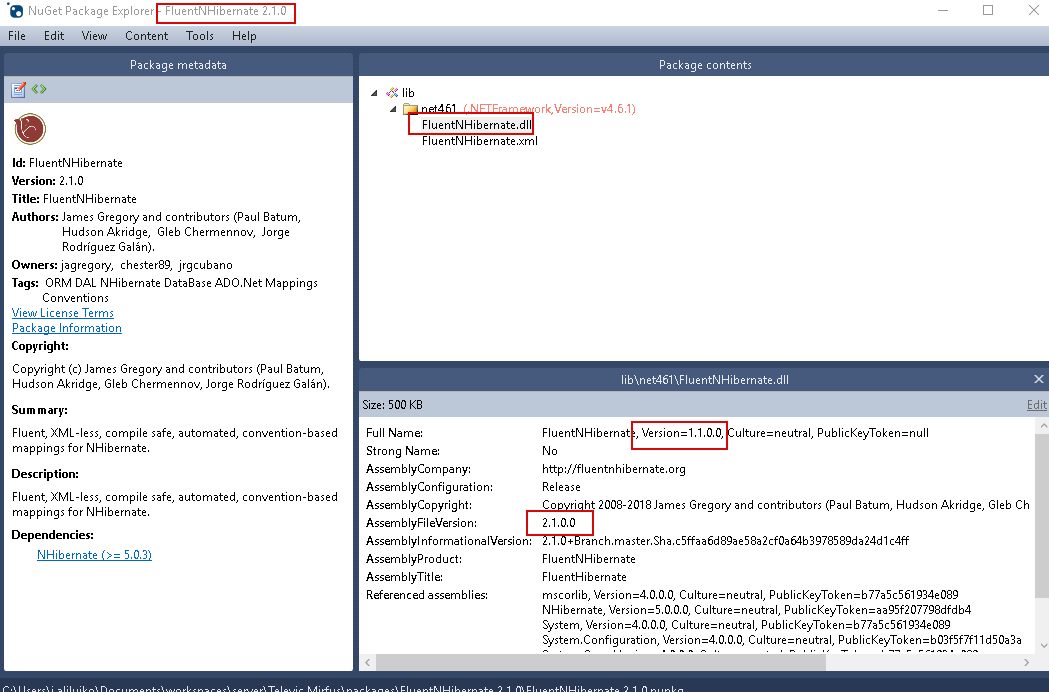1049x692 pixels.
Task: Click the mscorlib referenced assembly line
Action: point(750,595)
